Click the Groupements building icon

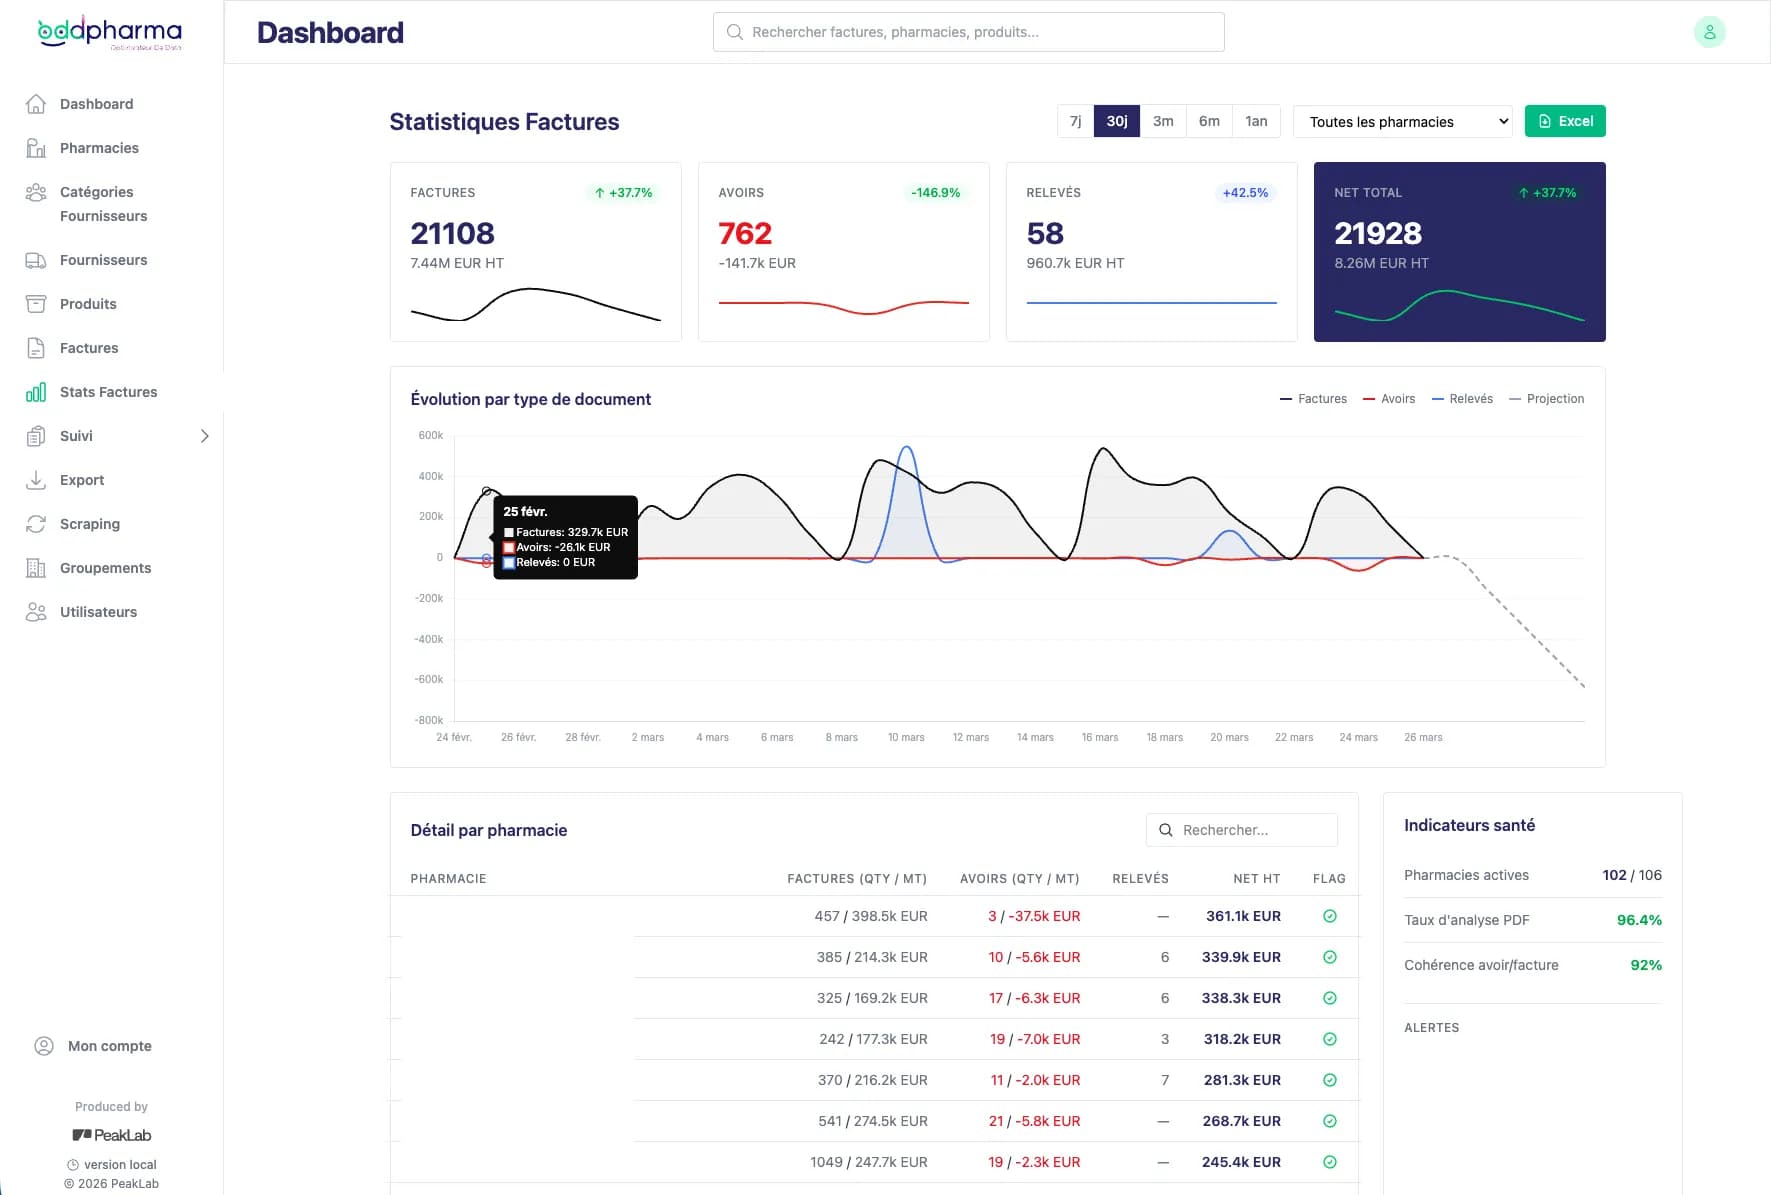[36, 568]
